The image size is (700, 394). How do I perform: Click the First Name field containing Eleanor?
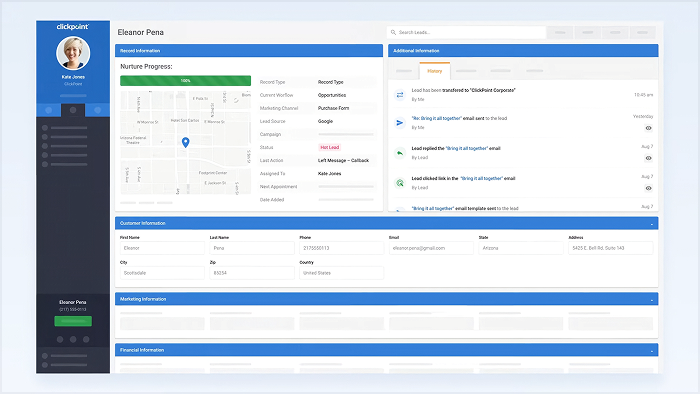pyautogui.click(x=162, y=248)
